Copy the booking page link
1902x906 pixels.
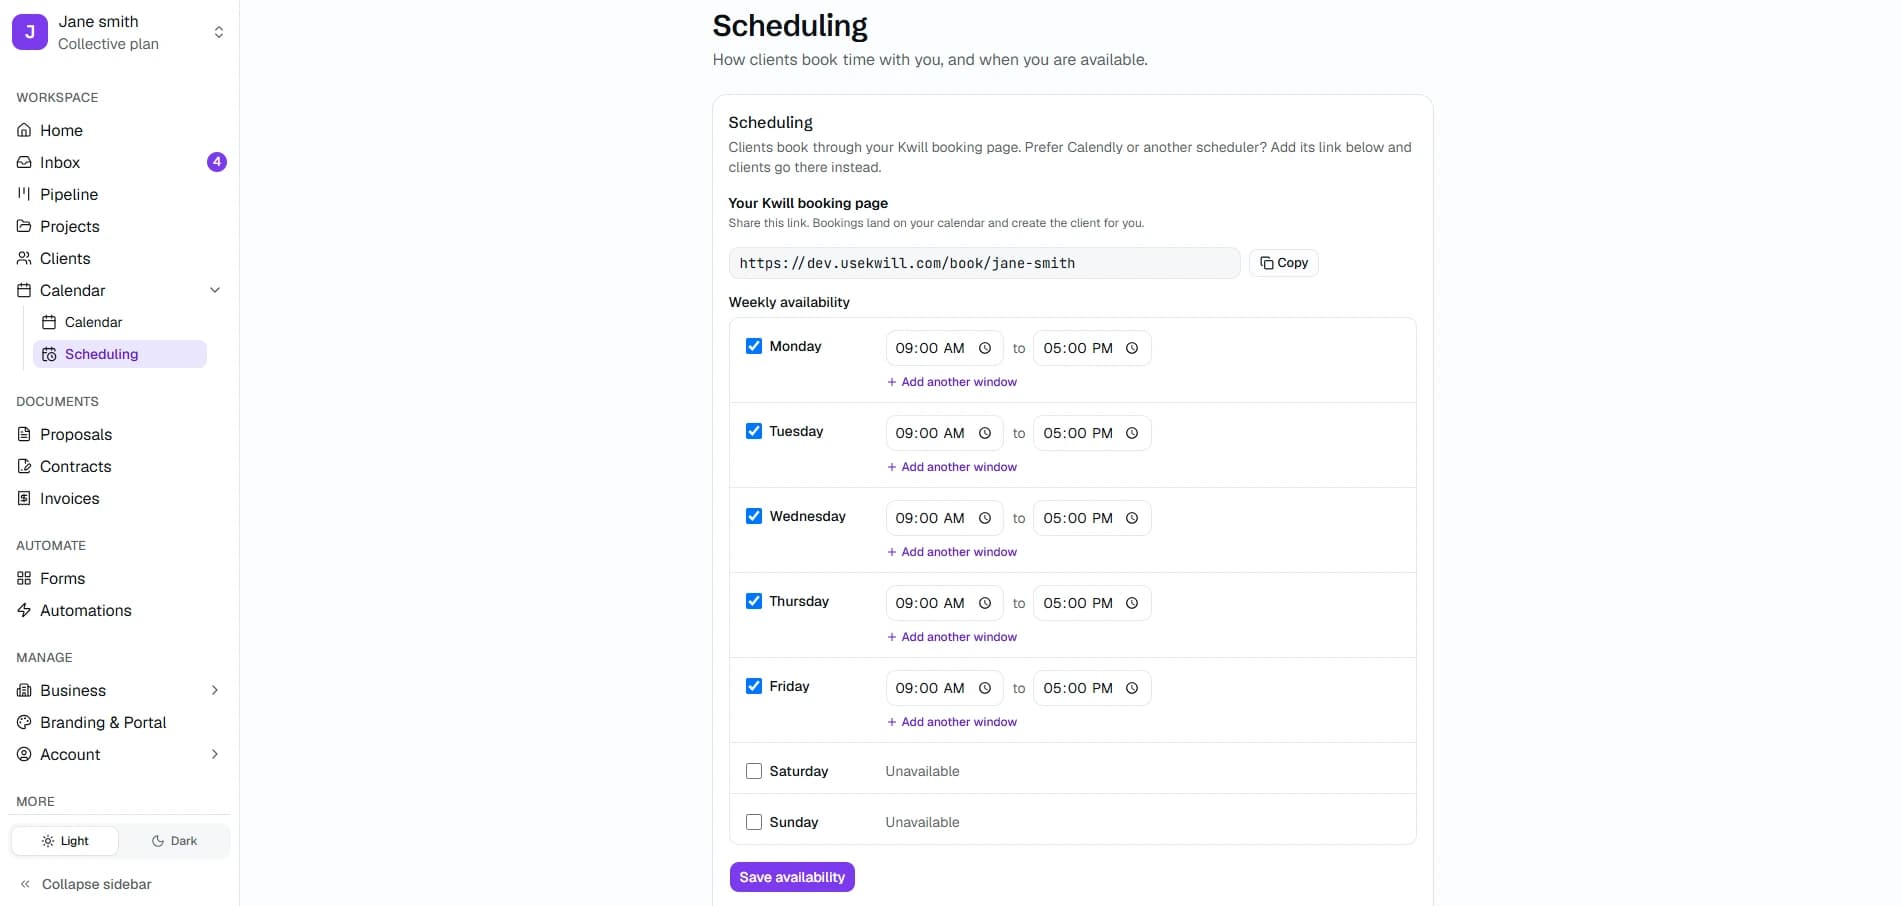coord(1284,263)
